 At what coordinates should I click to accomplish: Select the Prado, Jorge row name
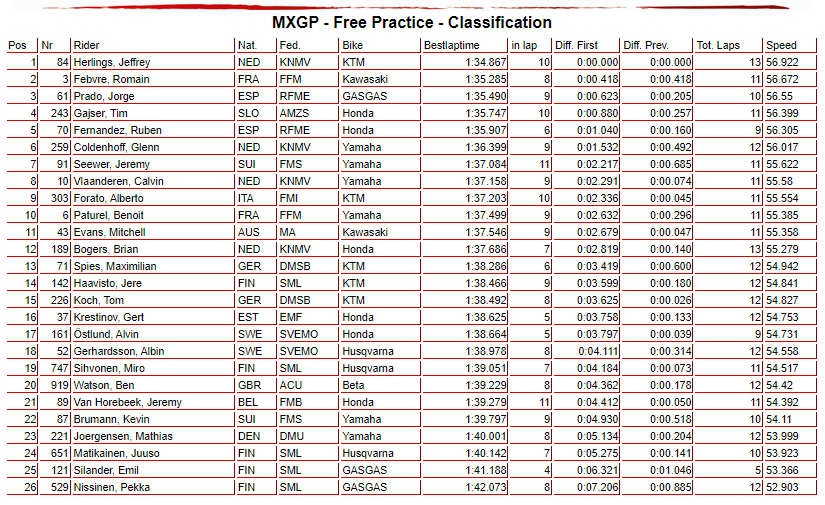coord(103,96)
